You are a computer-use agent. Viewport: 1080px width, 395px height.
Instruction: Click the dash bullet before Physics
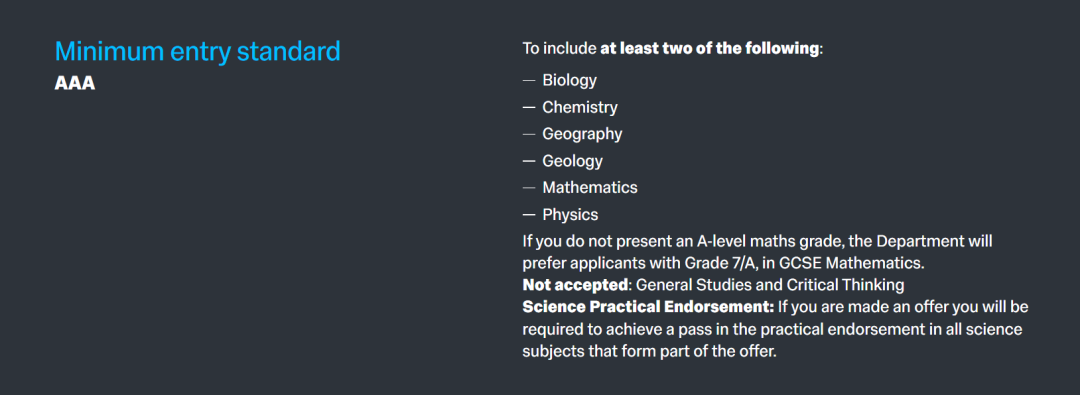pyautogui.click(x=529, y=215)
